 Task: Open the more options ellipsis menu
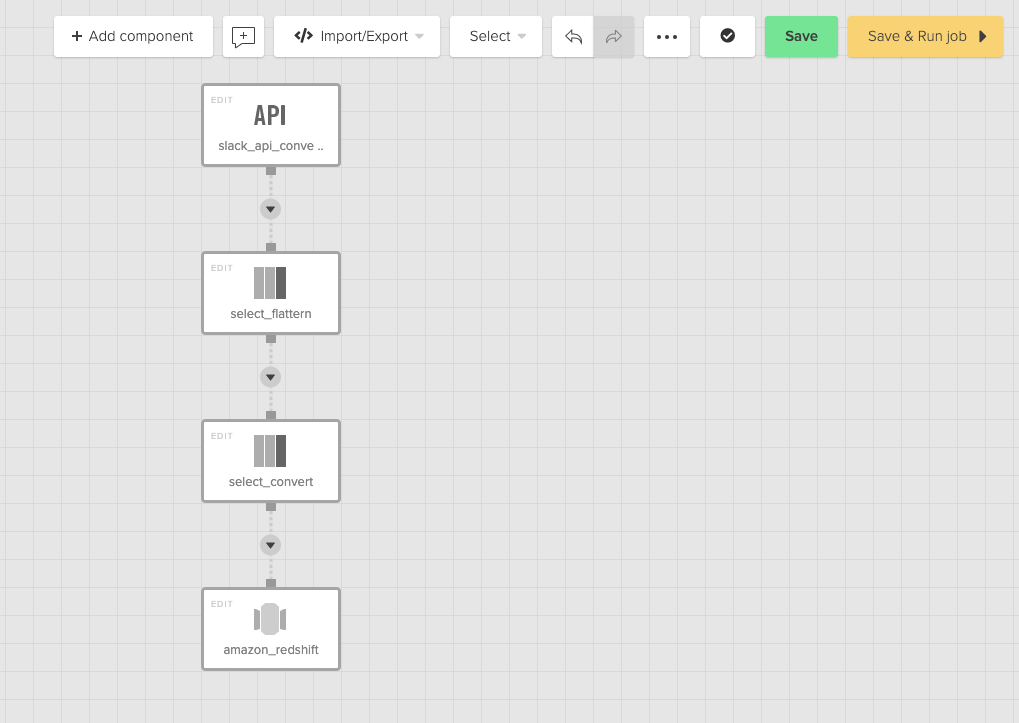point(667,36)
